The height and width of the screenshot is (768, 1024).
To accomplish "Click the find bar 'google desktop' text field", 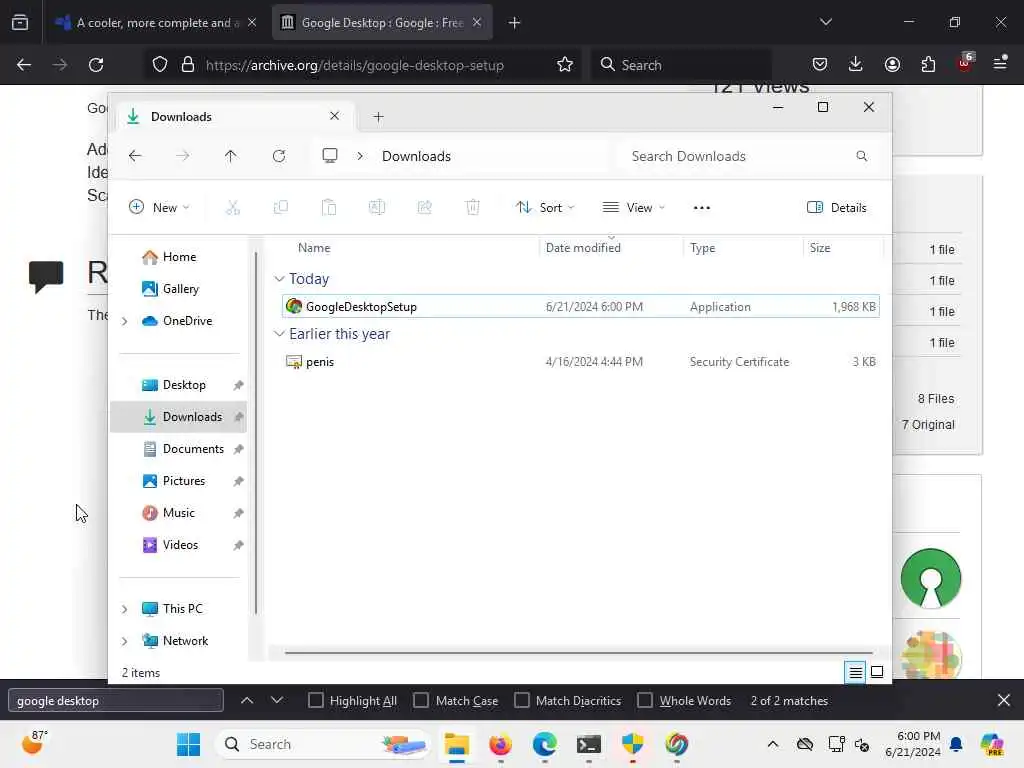I will pos(116,700).
